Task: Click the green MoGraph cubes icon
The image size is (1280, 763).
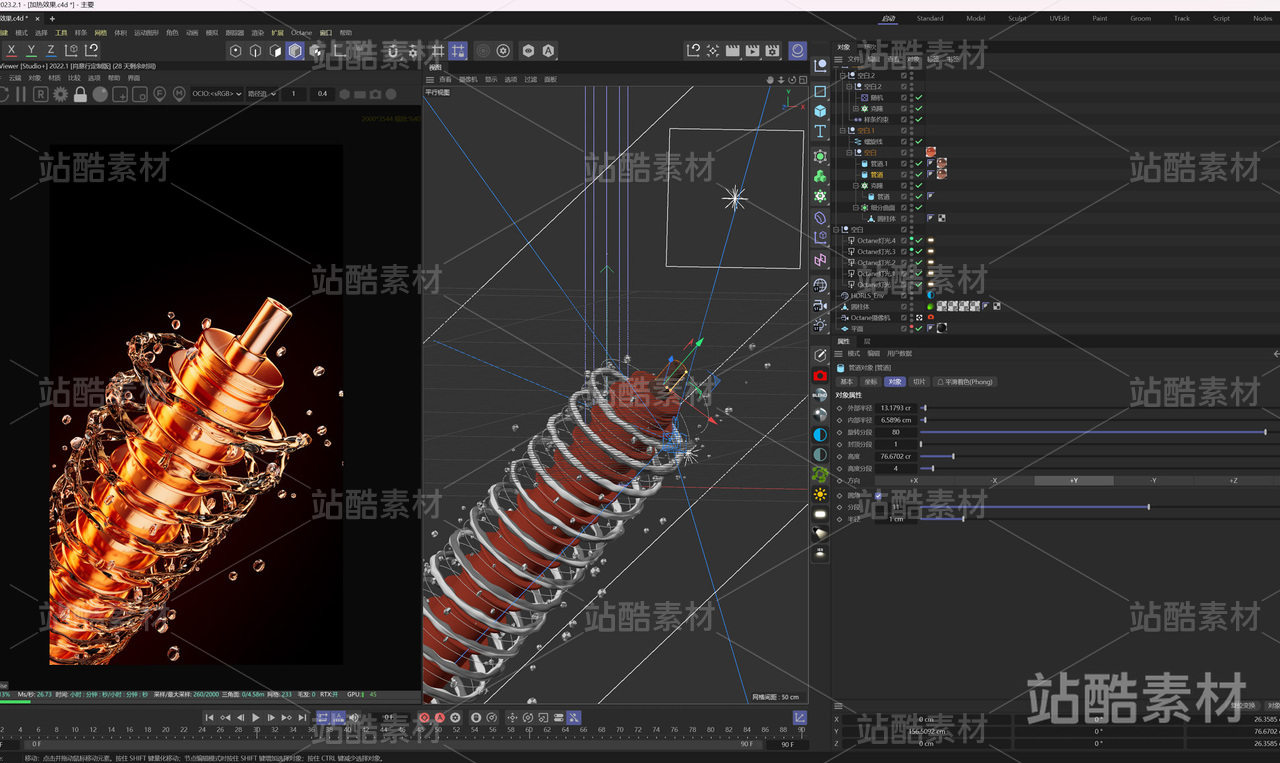Action: pyautogui.click(x=820, y=176)
